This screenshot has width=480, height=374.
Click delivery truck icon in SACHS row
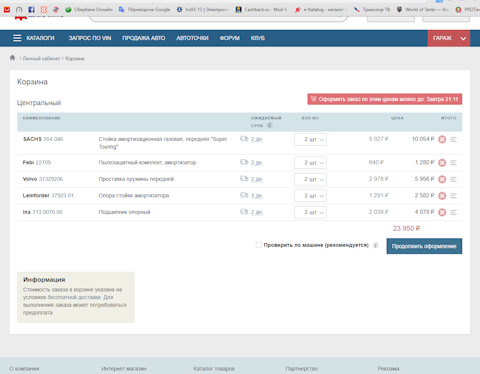click(244, 139)
